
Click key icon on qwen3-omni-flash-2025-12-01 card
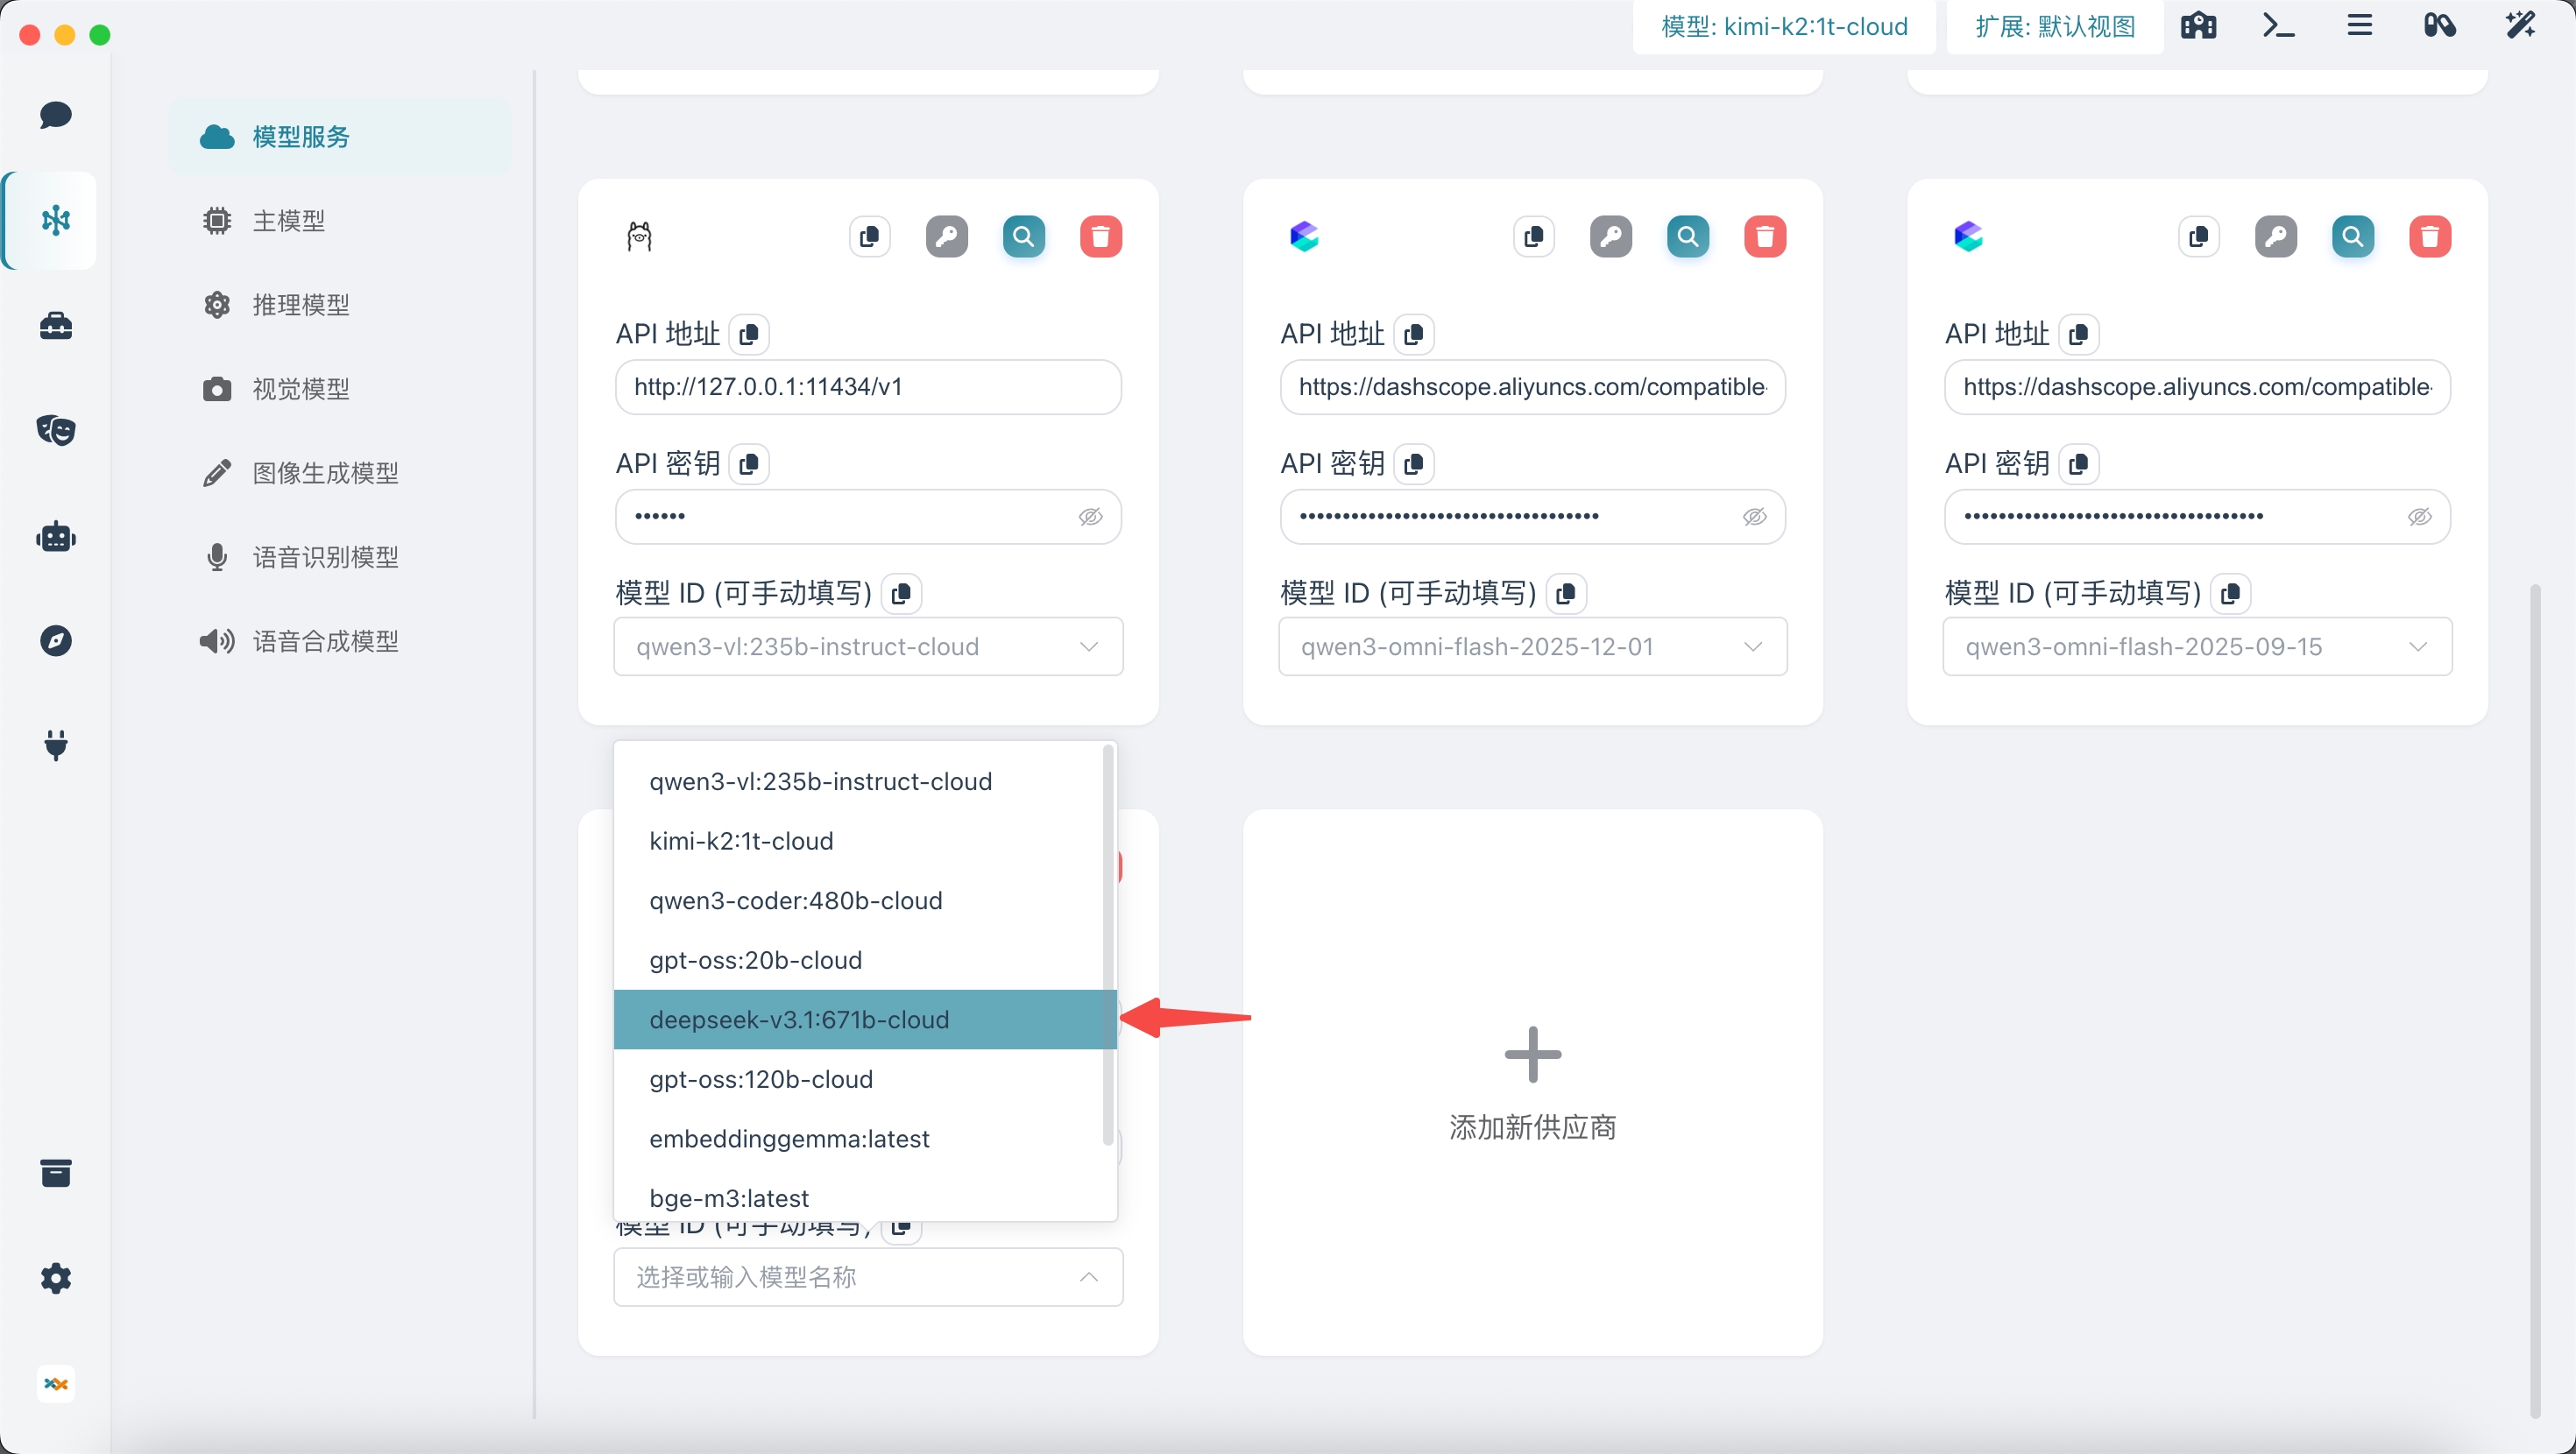[1611, 237]
